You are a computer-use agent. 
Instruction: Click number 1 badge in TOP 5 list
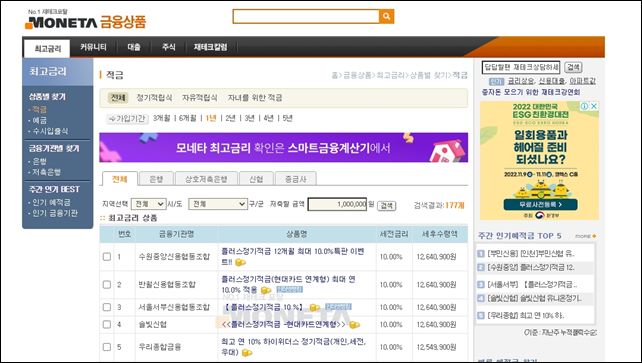[x=481, y=254]
